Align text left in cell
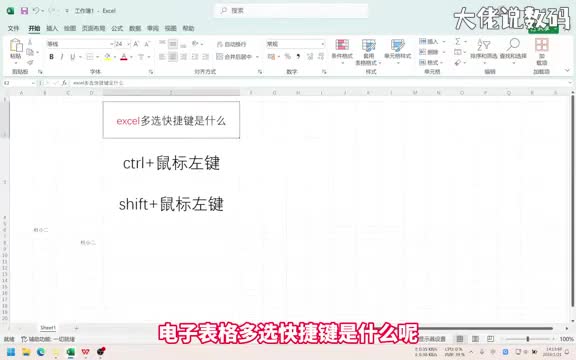The image size is (576, 360). [162, 57]
